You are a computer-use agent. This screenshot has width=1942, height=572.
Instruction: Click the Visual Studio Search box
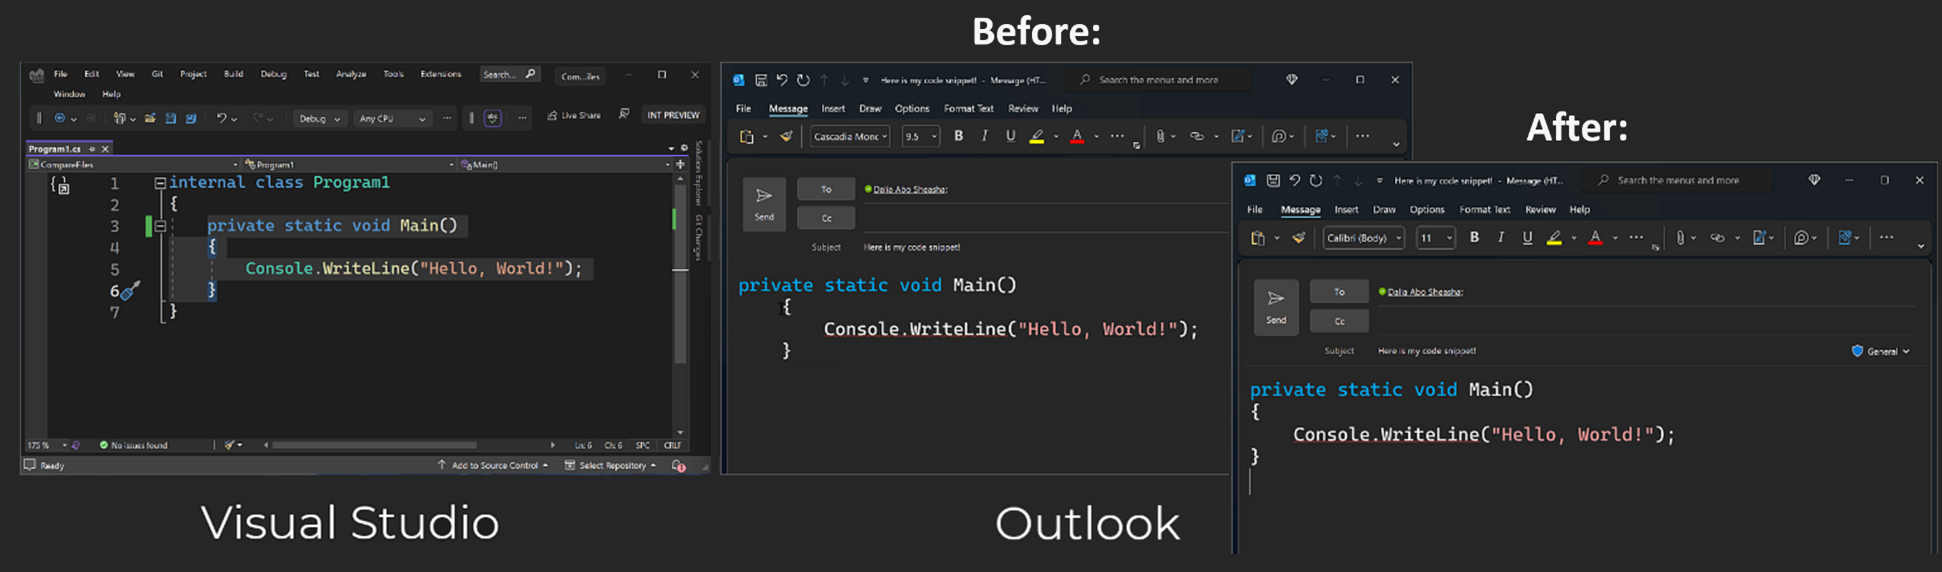[509, 74]
